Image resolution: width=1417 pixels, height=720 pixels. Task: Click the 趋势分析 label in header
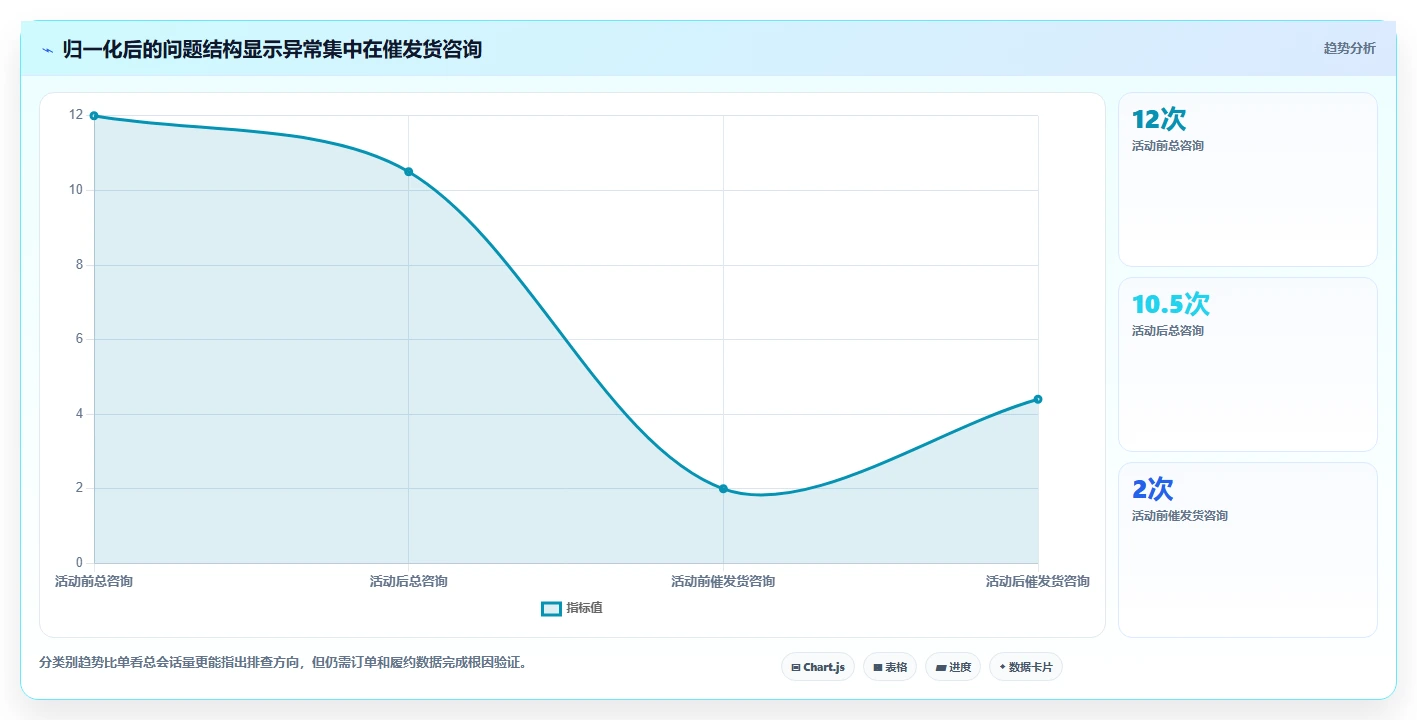click(1349, 48)
